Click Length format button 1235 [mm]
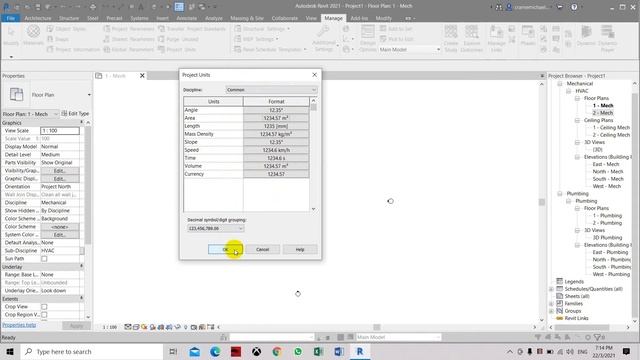Screen dimensions: 640x360 click(276, 126)
